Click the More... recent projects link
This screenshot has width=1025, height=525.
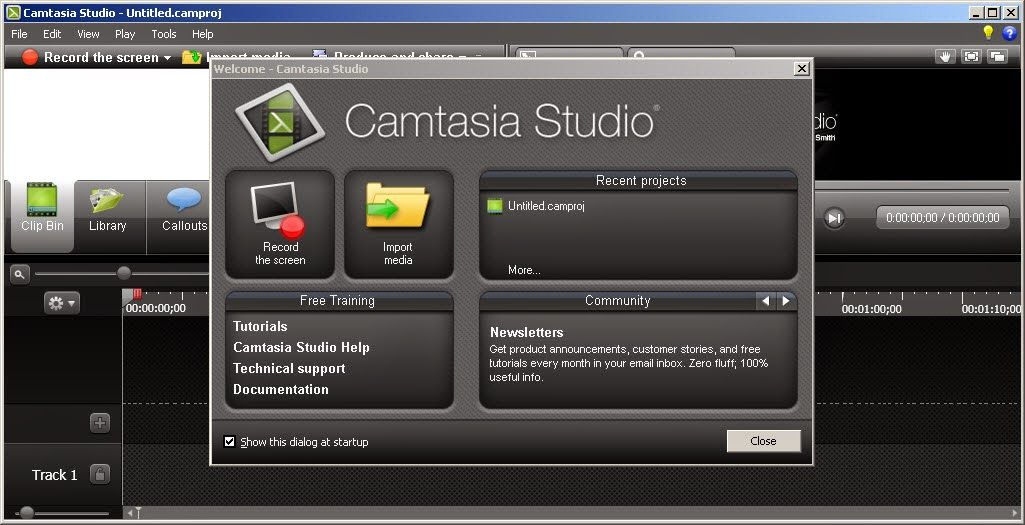click(524, 270)
